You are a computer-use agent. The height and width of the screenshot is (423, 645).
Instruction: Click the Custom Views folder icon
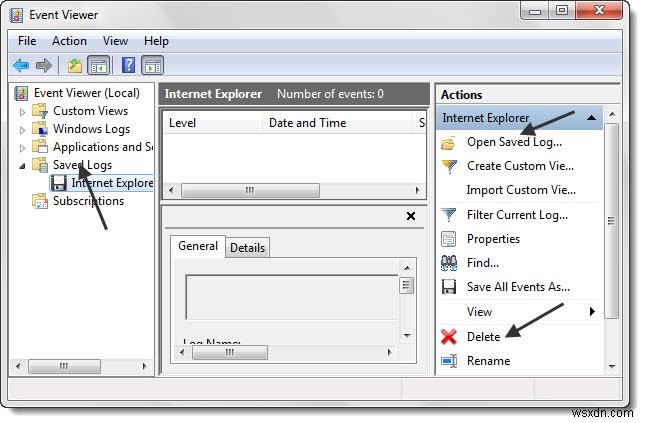point(40,111)
